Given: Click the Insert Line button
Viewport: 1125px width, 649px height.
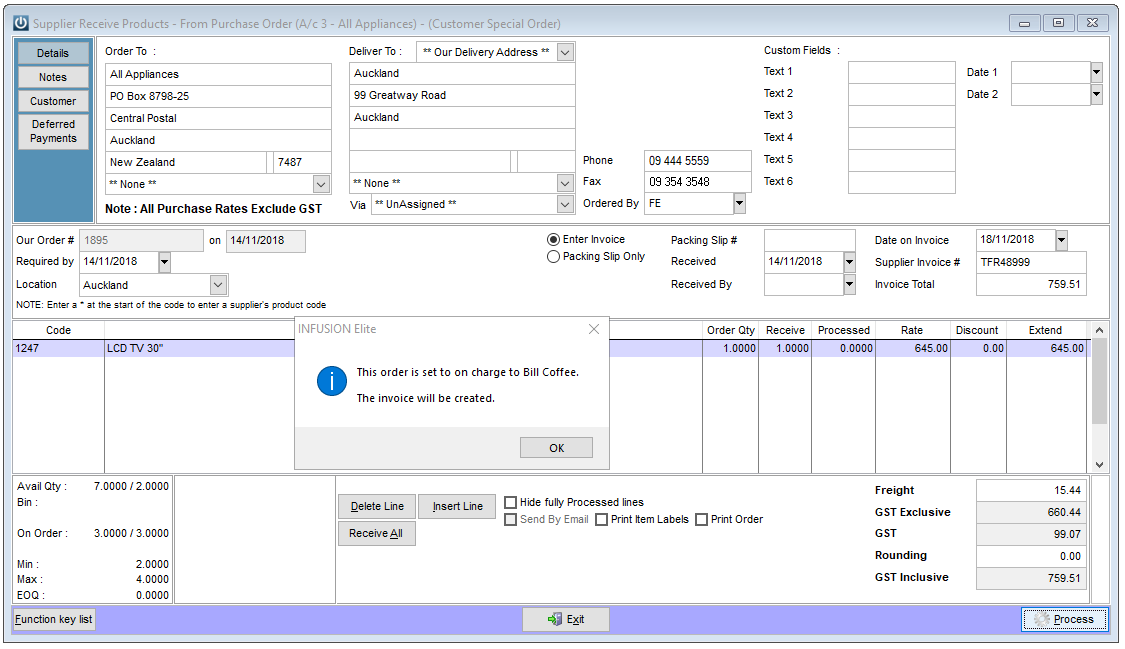Looking at the screenshot, I should (x=458, y=506).
